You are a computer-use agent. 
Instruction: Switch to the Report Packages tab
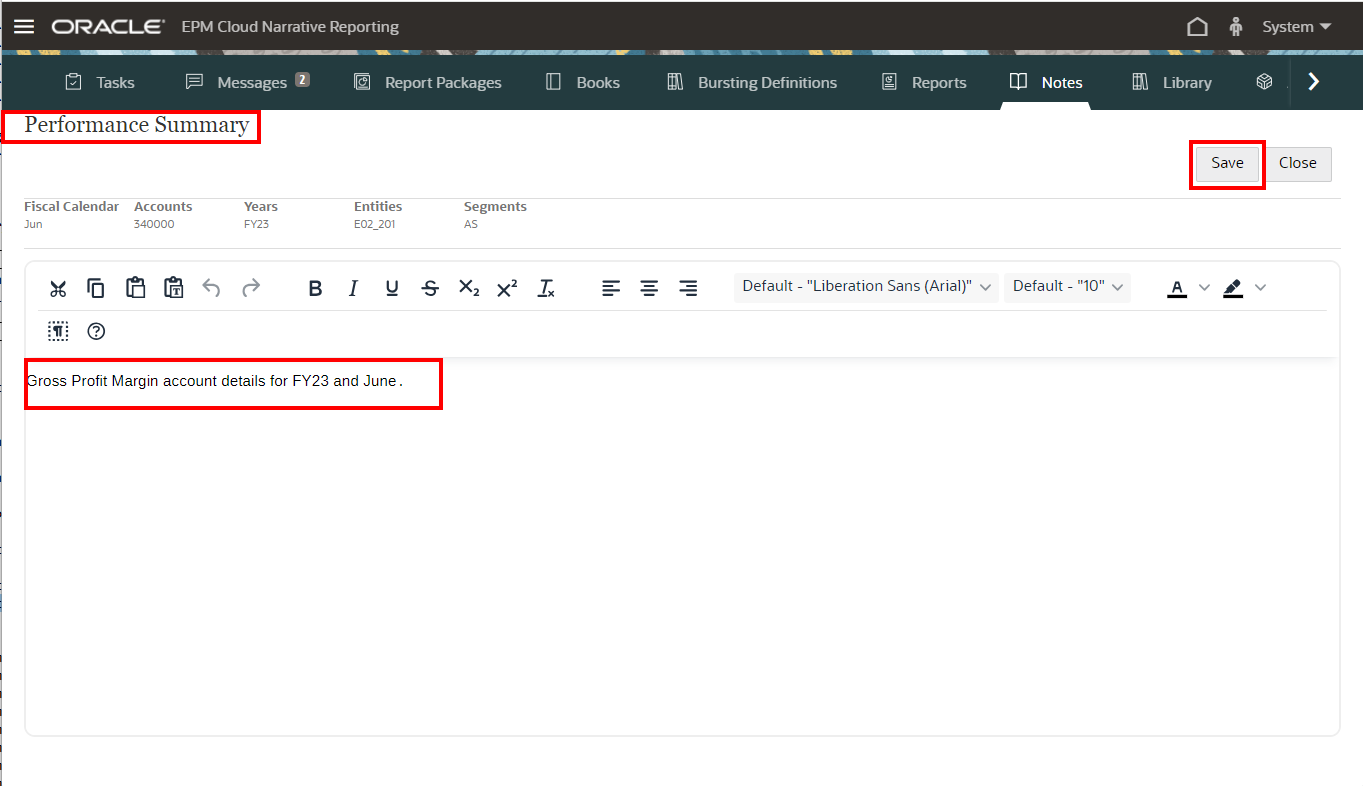pyautogui.click(x=427, y=82)
